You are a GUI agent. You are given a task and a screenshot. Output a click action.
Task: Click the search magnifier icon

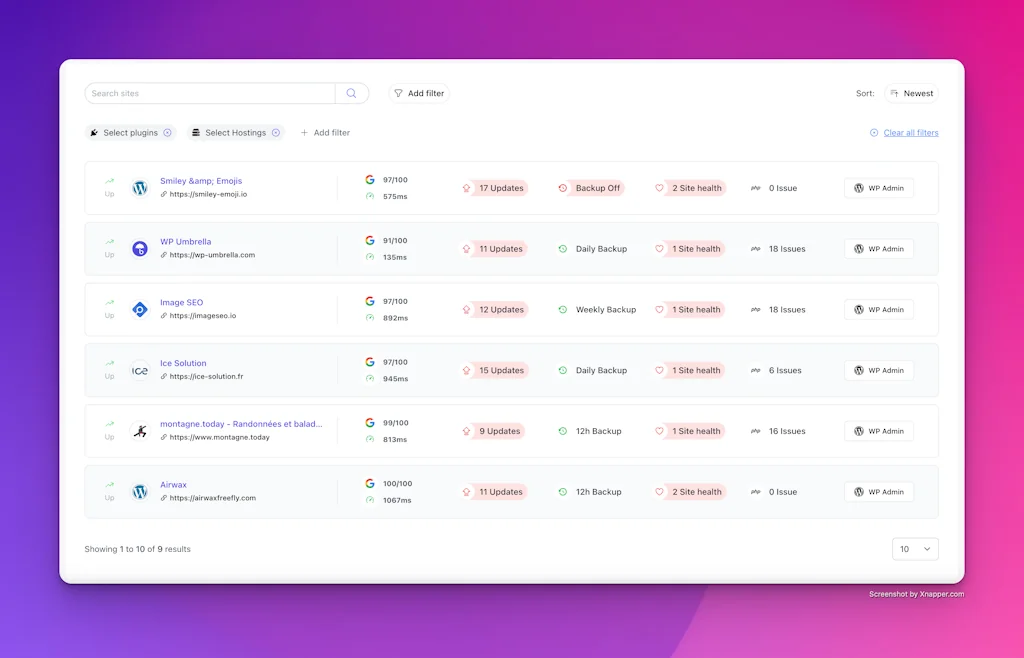pyautogui.click(x=351, y=92)
